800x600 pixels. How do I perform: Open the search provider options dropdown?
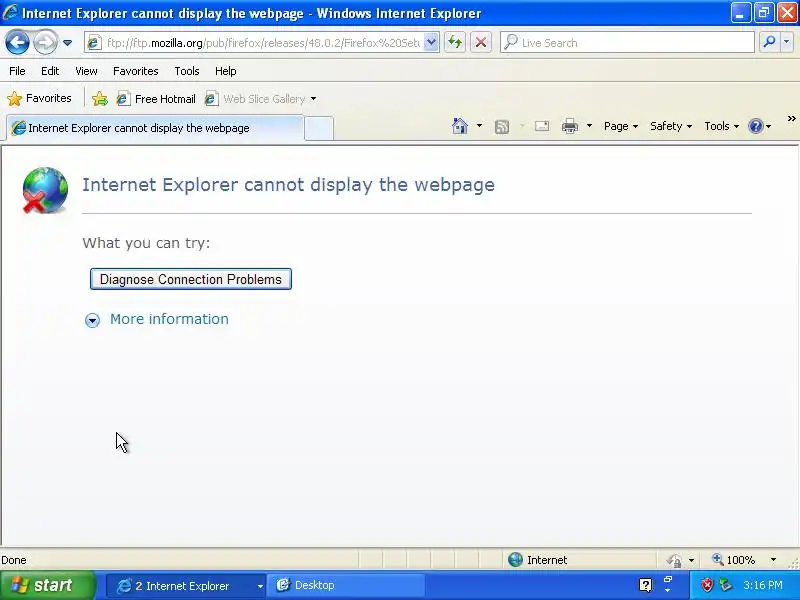[x=786, y=42]
